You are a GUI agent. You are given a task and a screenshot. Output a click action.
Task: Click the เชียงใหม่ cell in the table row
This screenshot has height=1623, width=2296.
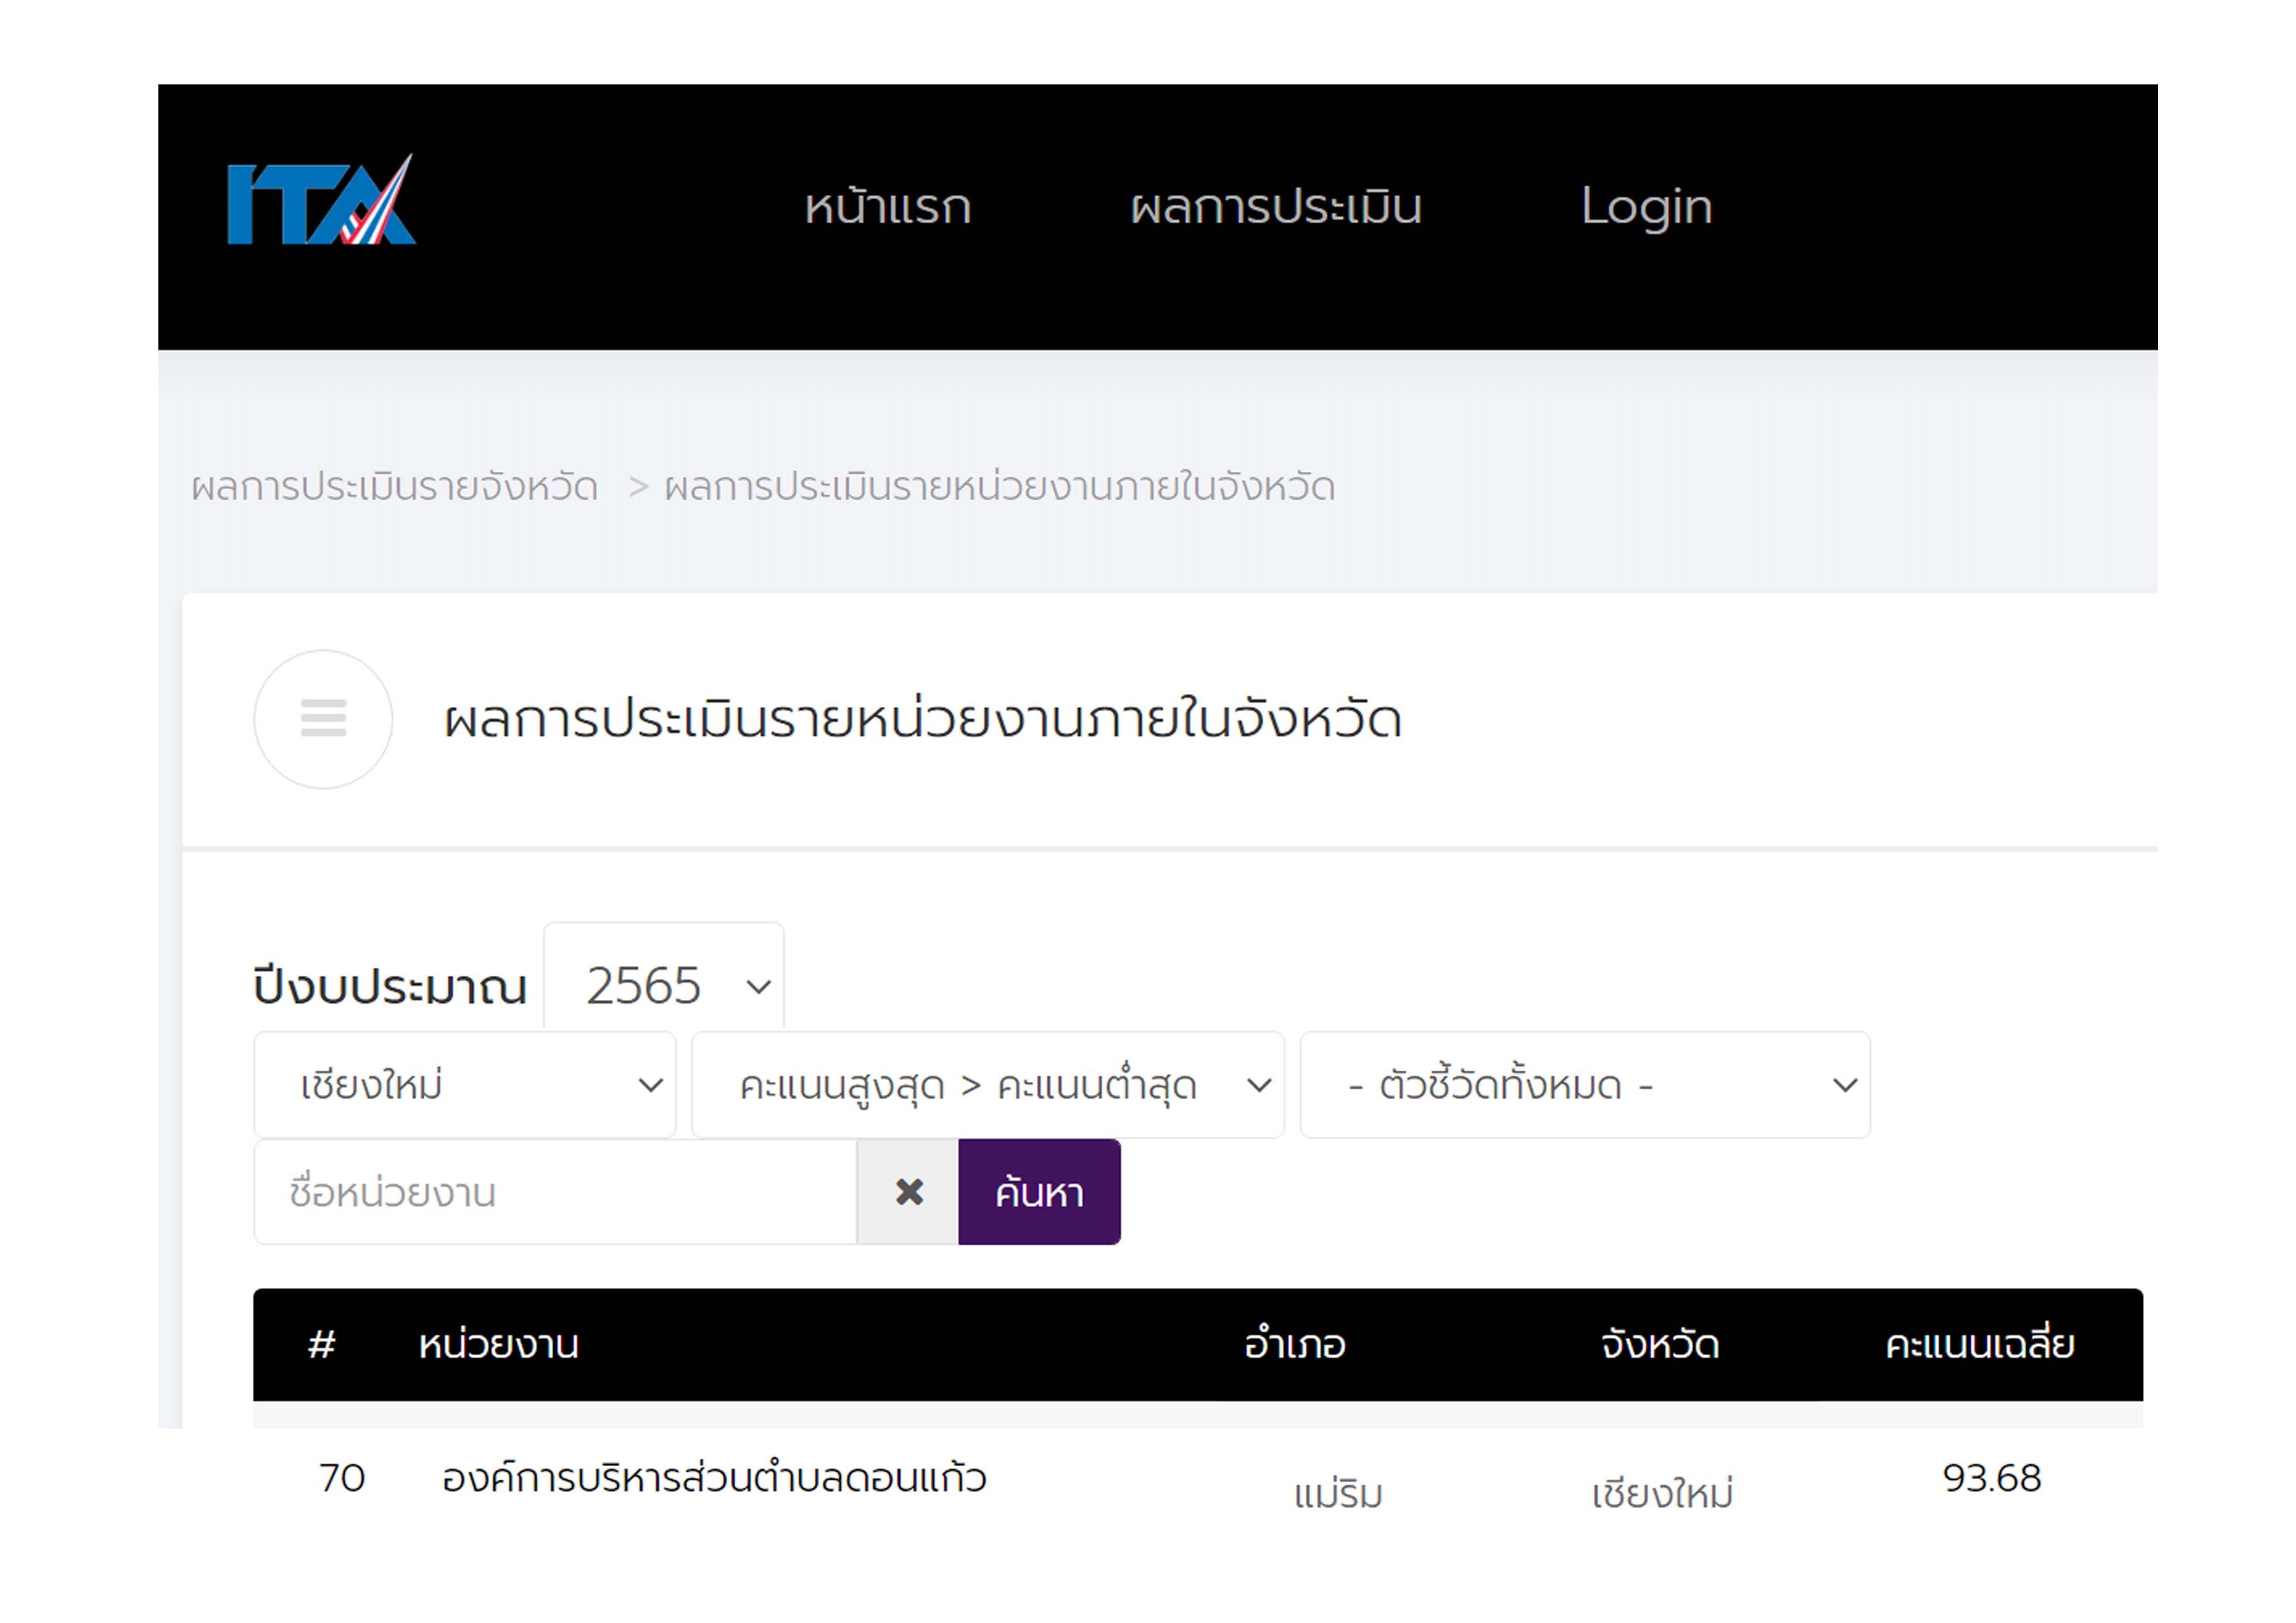(x=1662, y=1493)
